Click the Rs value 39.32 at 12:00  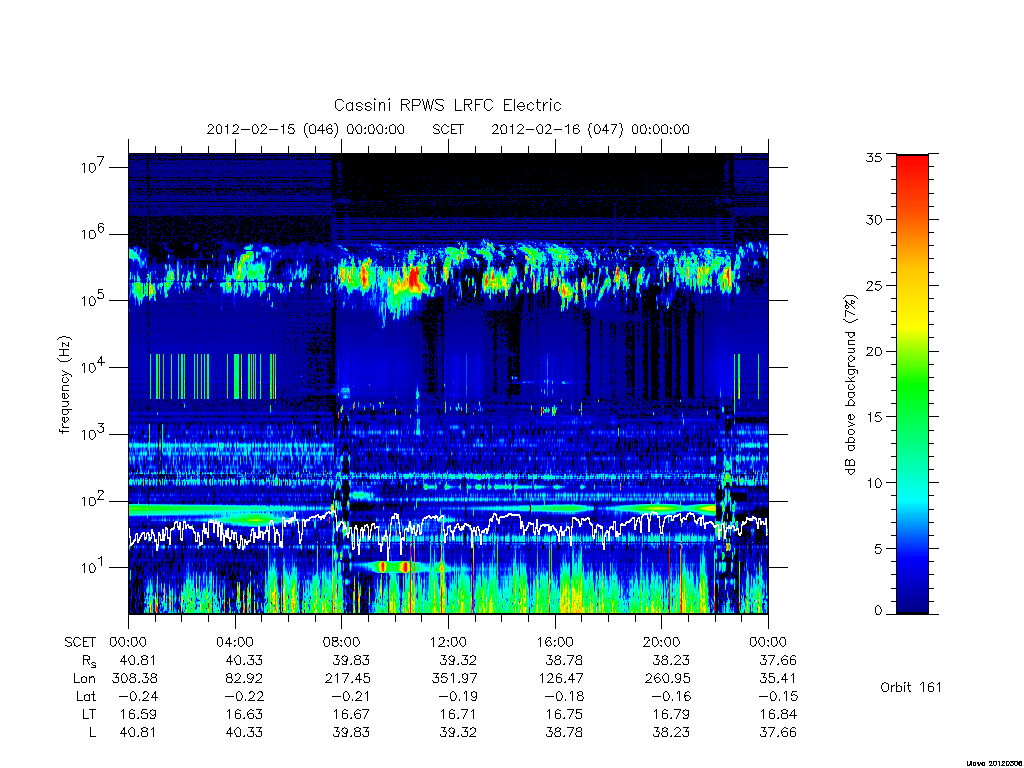[x=457, y=660]
